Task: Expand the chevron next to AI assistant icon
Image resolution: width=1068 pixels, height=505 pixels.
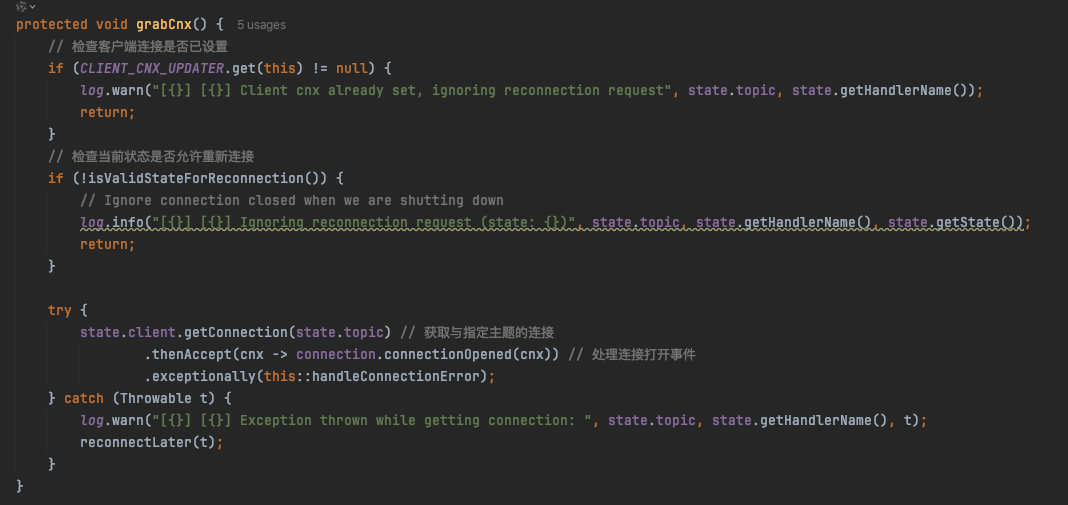Action: click(32, 6)
